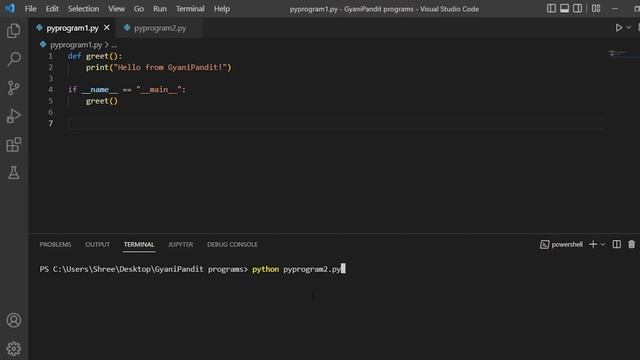Click 'def greet():' code text

95,56
